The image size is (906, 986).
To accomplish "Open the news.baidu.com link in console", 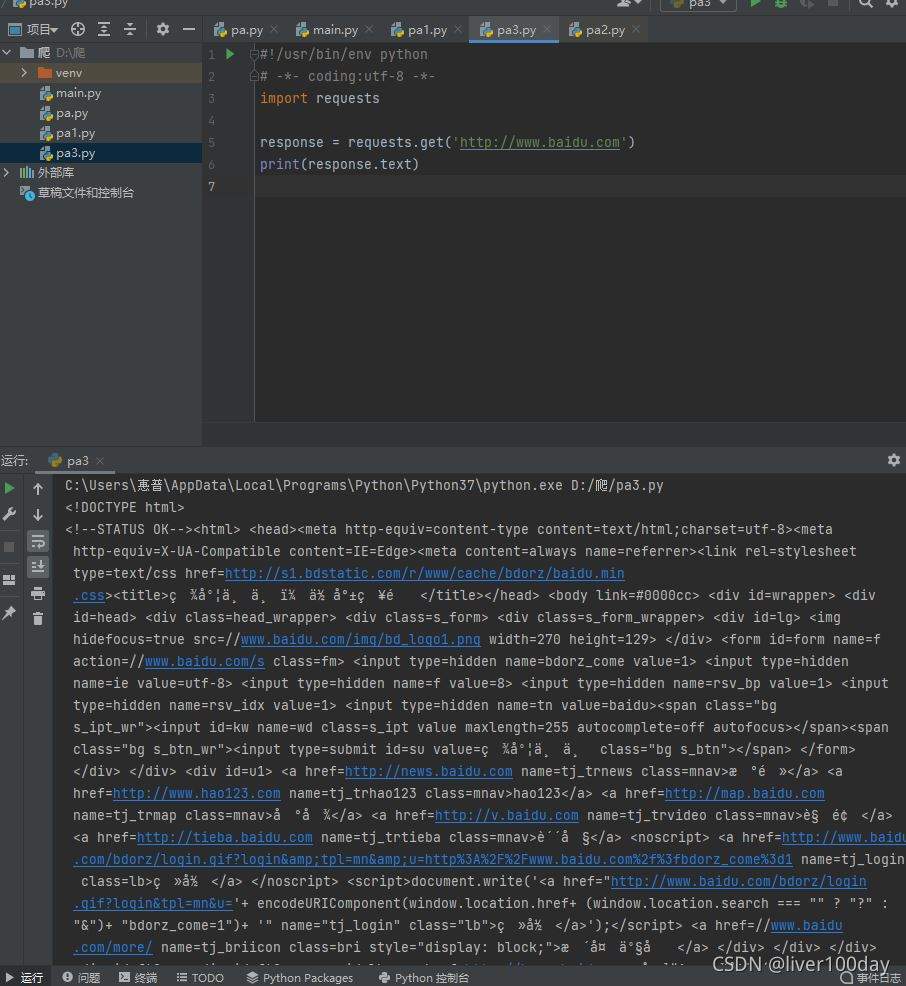I will click(x=428, y=772).
